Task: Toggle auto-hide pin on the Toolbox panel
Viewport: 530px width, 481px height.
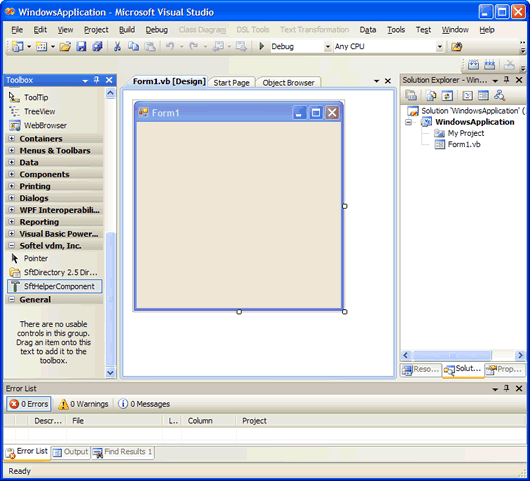Action: pyautogui.click(x=97, y=80)
